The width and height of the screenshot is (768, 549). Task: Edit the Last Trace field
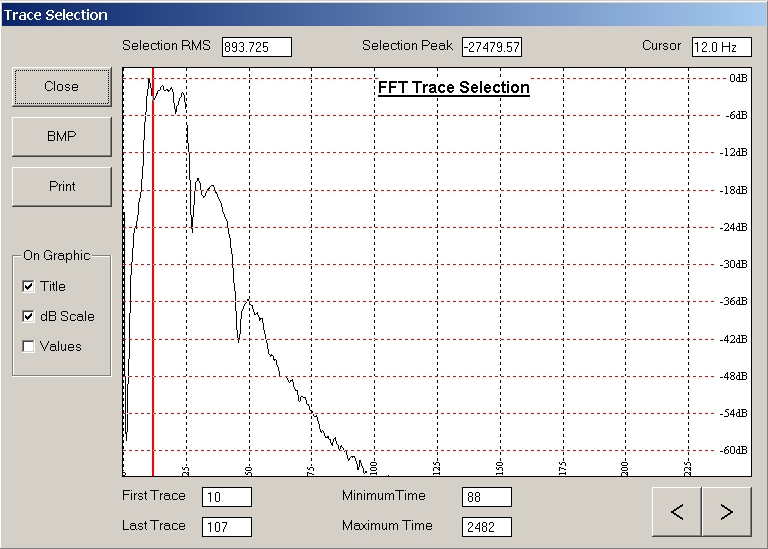[227, 527]
